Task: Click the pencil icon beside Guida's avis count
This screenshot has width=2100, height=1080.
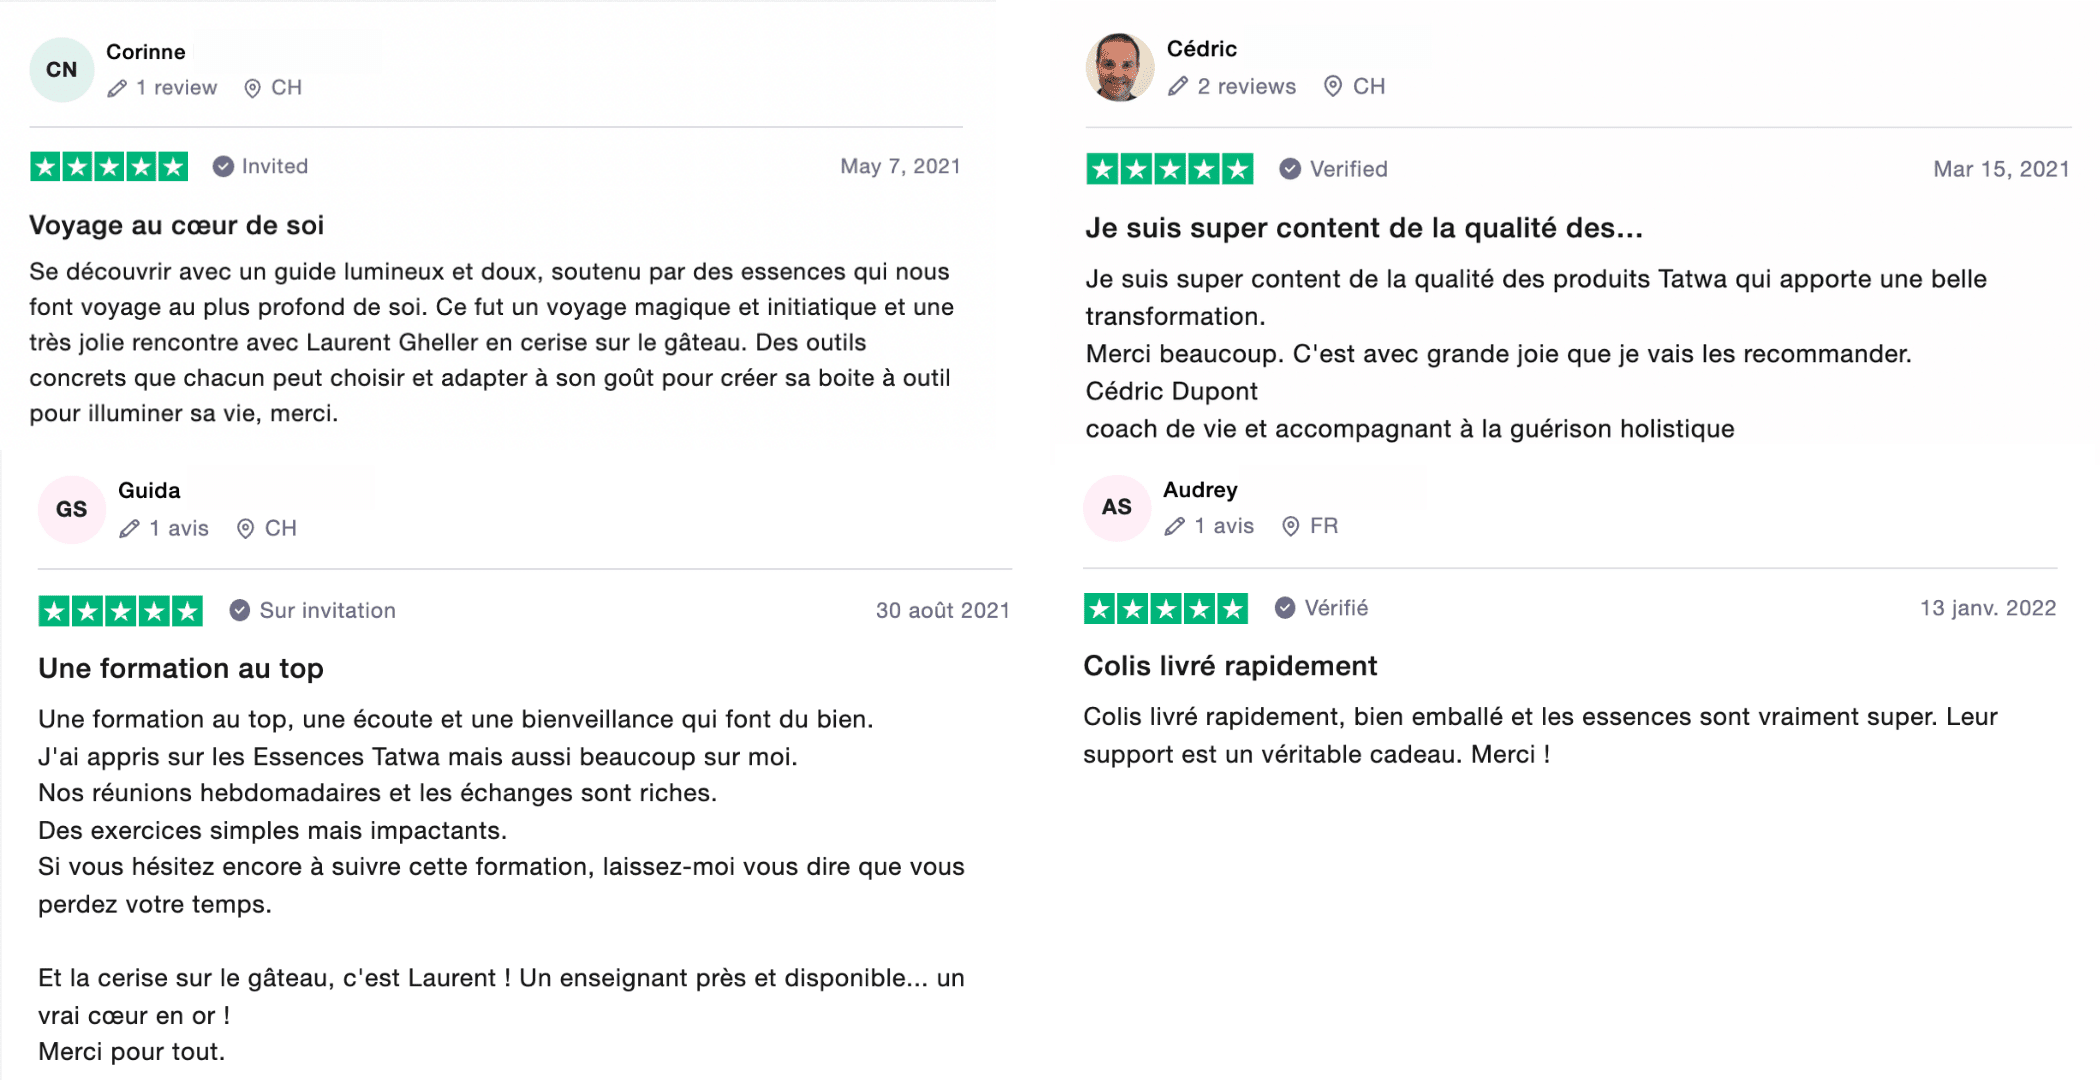Action: click(x=129, y=529)
